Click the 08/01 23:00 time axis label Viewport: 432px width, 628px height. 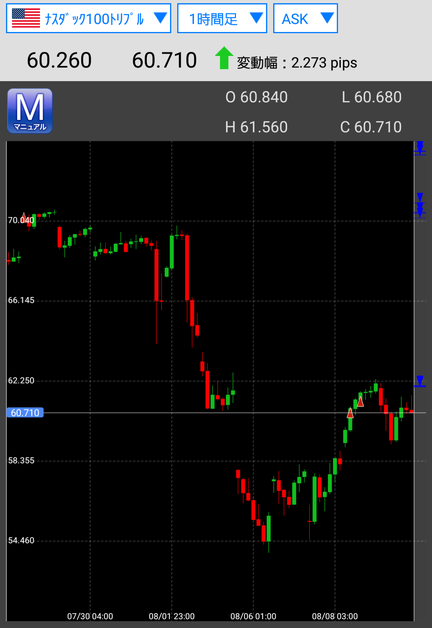click(x=172, y=616)
